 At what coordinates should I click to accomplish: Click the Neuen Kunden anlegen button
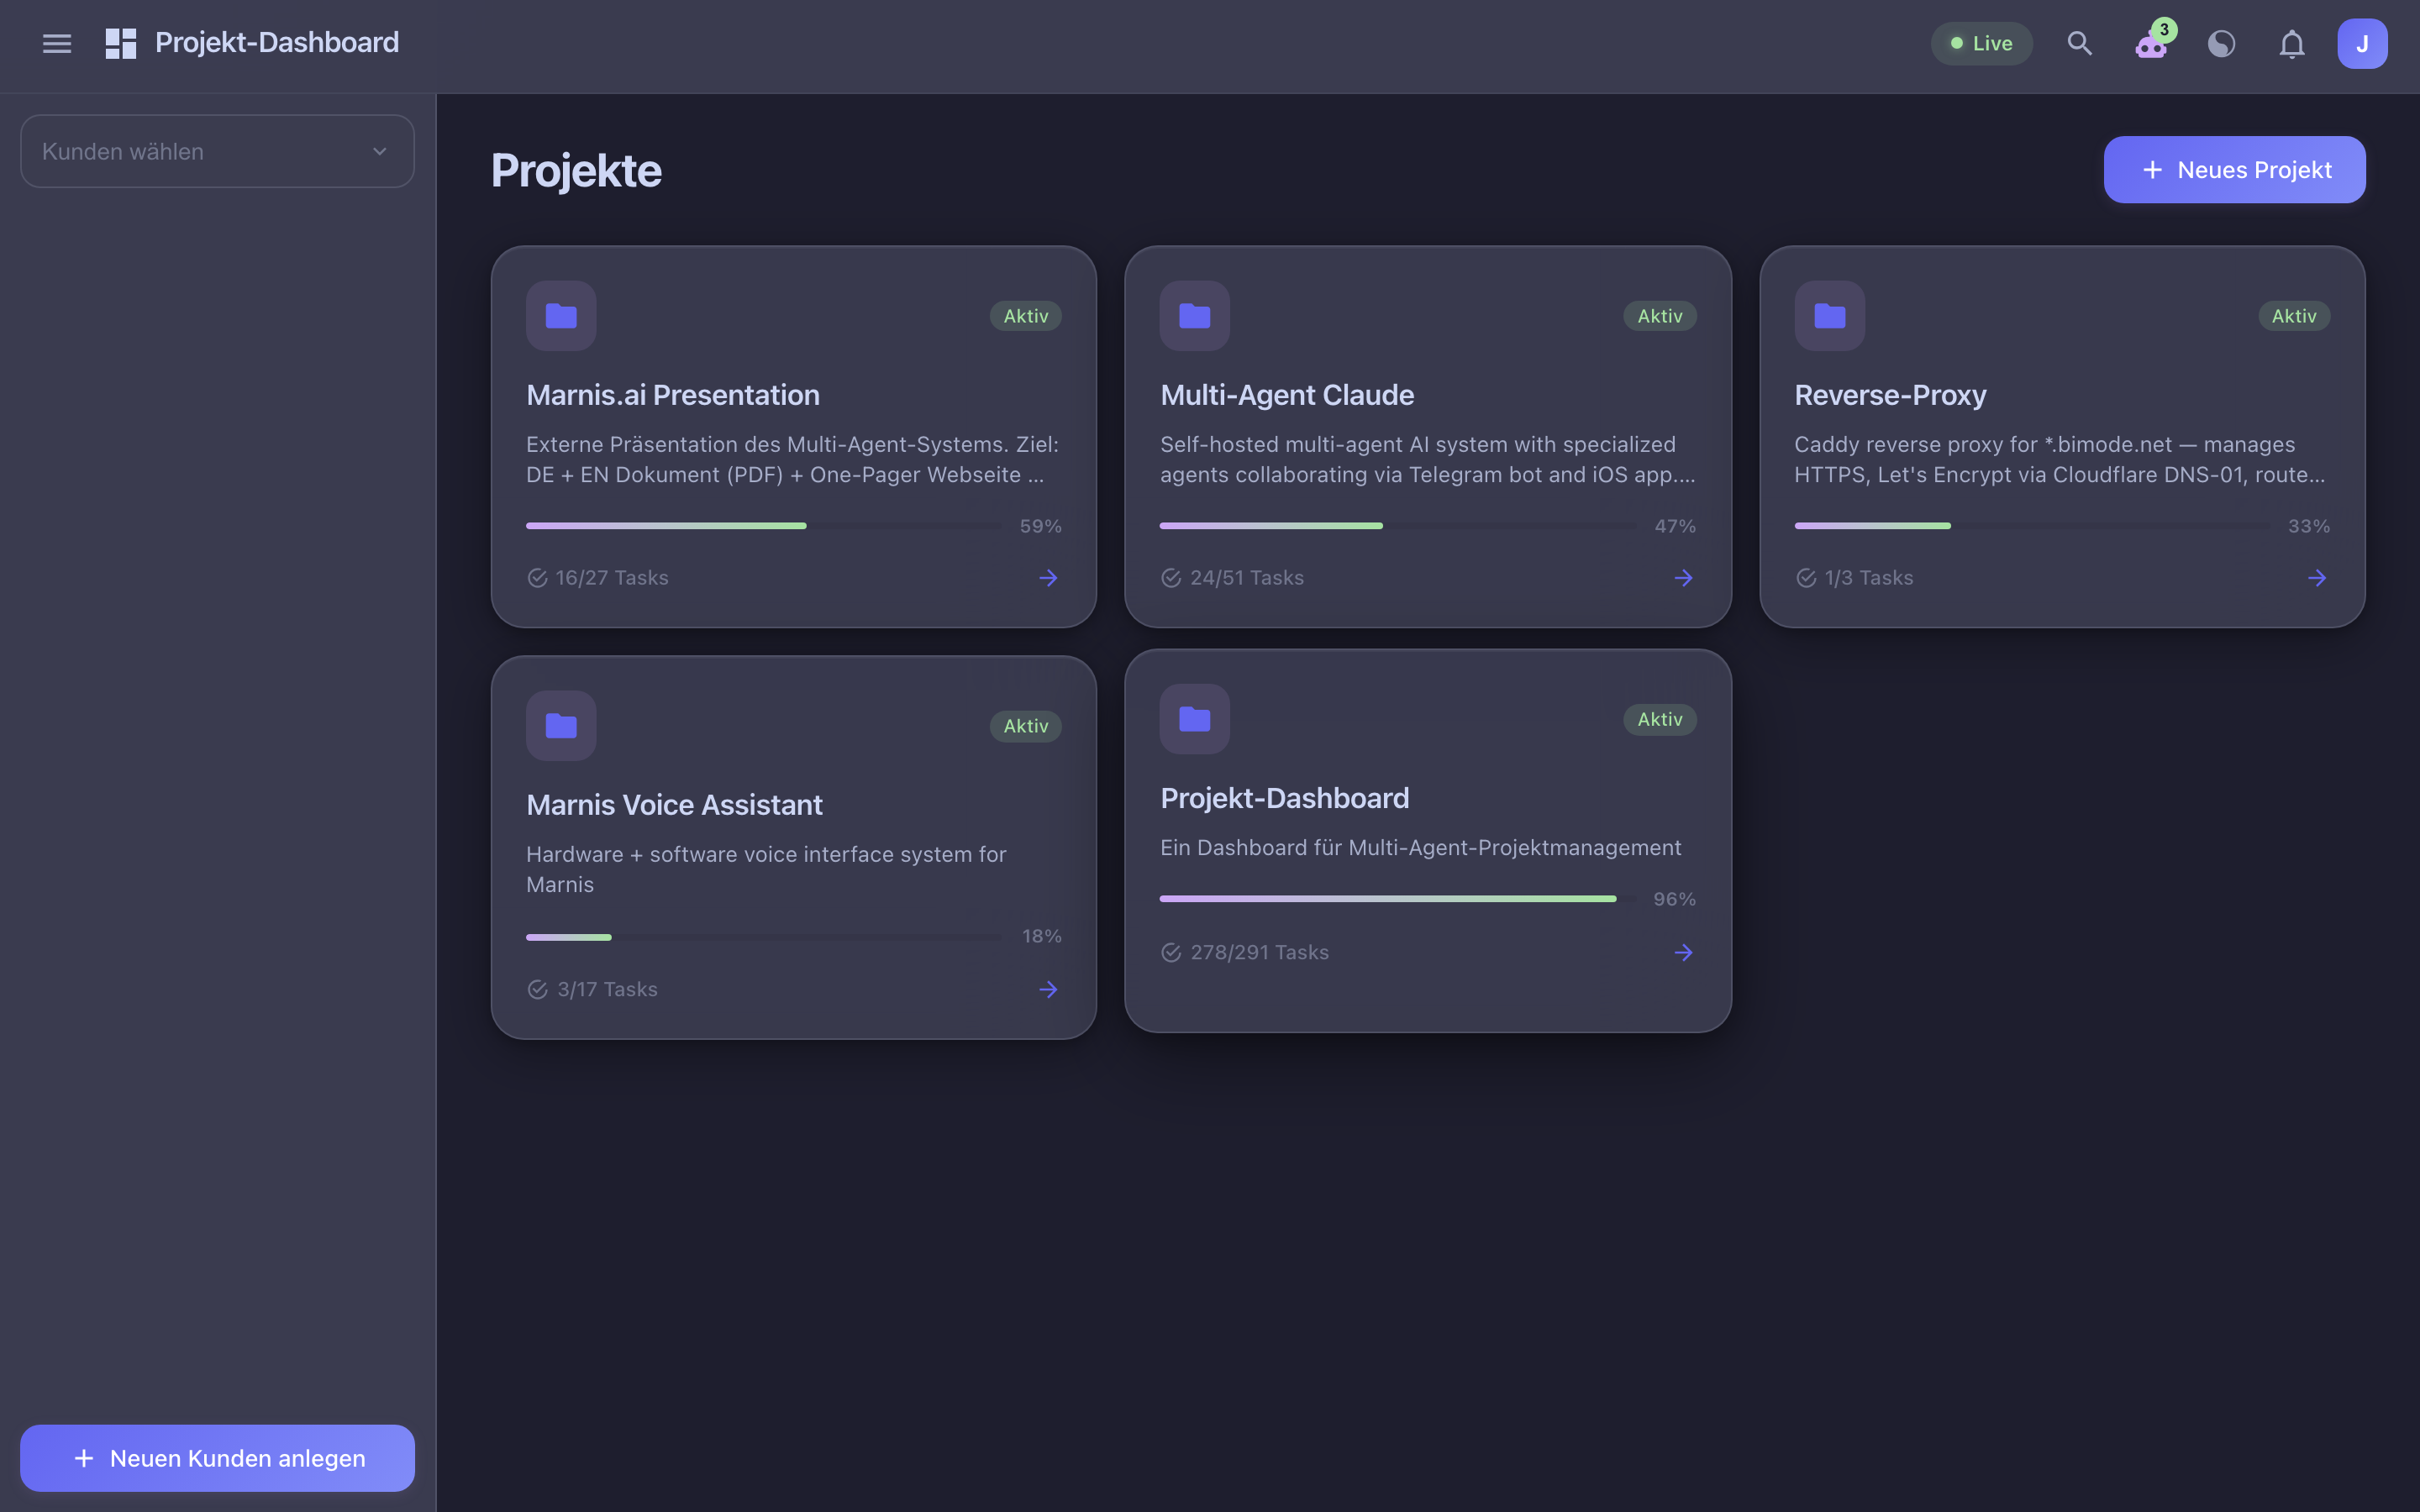pos(217,1457)
